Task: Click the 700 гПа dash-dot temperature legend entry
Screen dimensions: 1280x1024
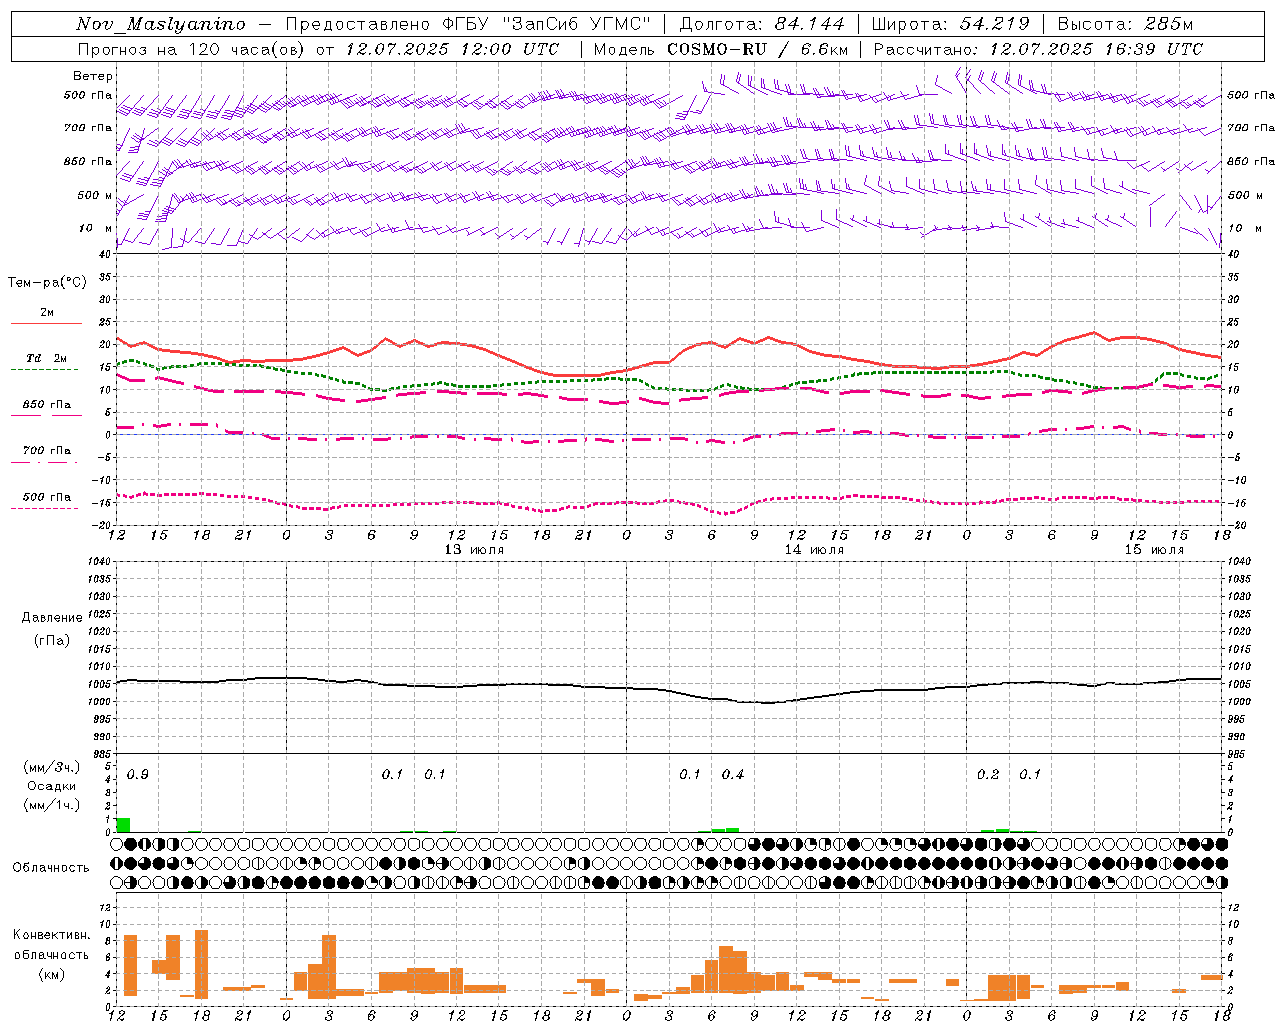Action: (x=46, y=454)
